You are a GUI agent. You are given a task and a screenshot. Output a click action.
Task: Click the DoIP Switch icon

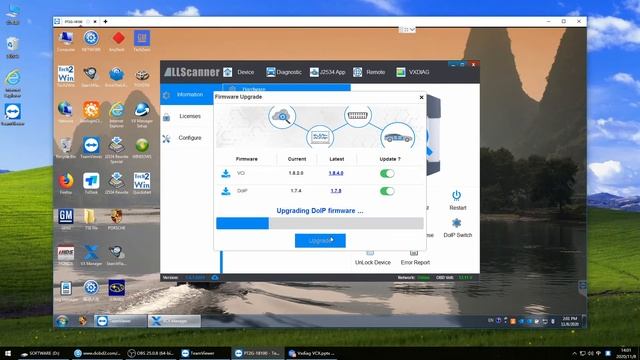pos(457,223)
